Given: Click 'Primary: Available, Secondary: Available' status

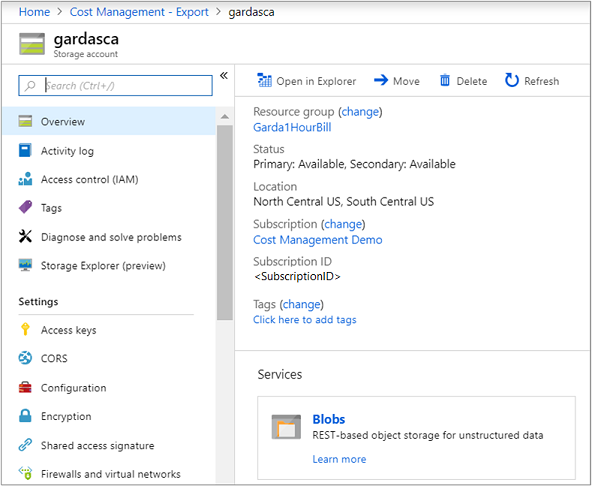Looking at the screenshot, I should click(x=354, y=164).
